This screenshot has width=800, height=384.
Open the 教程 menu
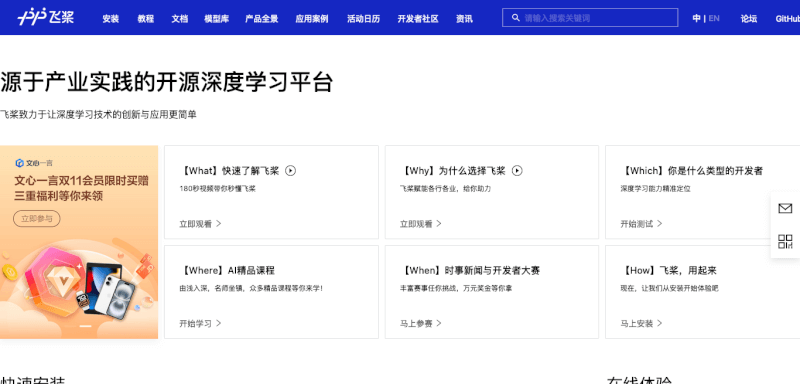click(x=145, y=19)
